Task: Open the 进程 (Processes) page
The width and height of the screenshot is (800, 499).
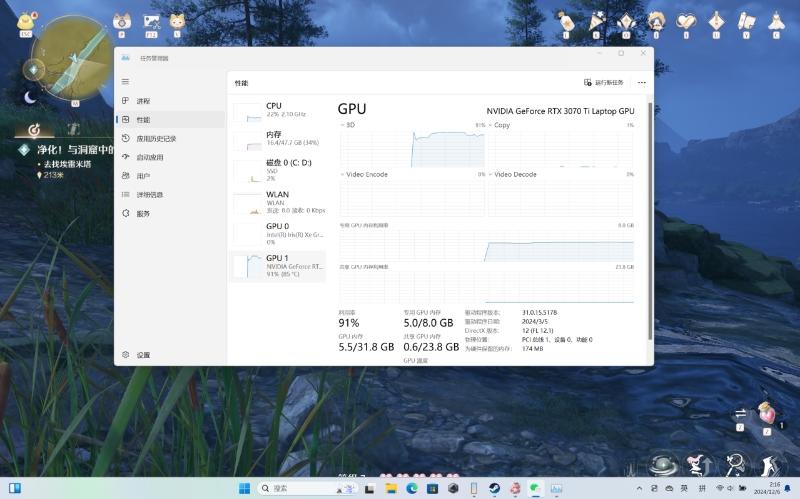Action: tap(170, 101)
